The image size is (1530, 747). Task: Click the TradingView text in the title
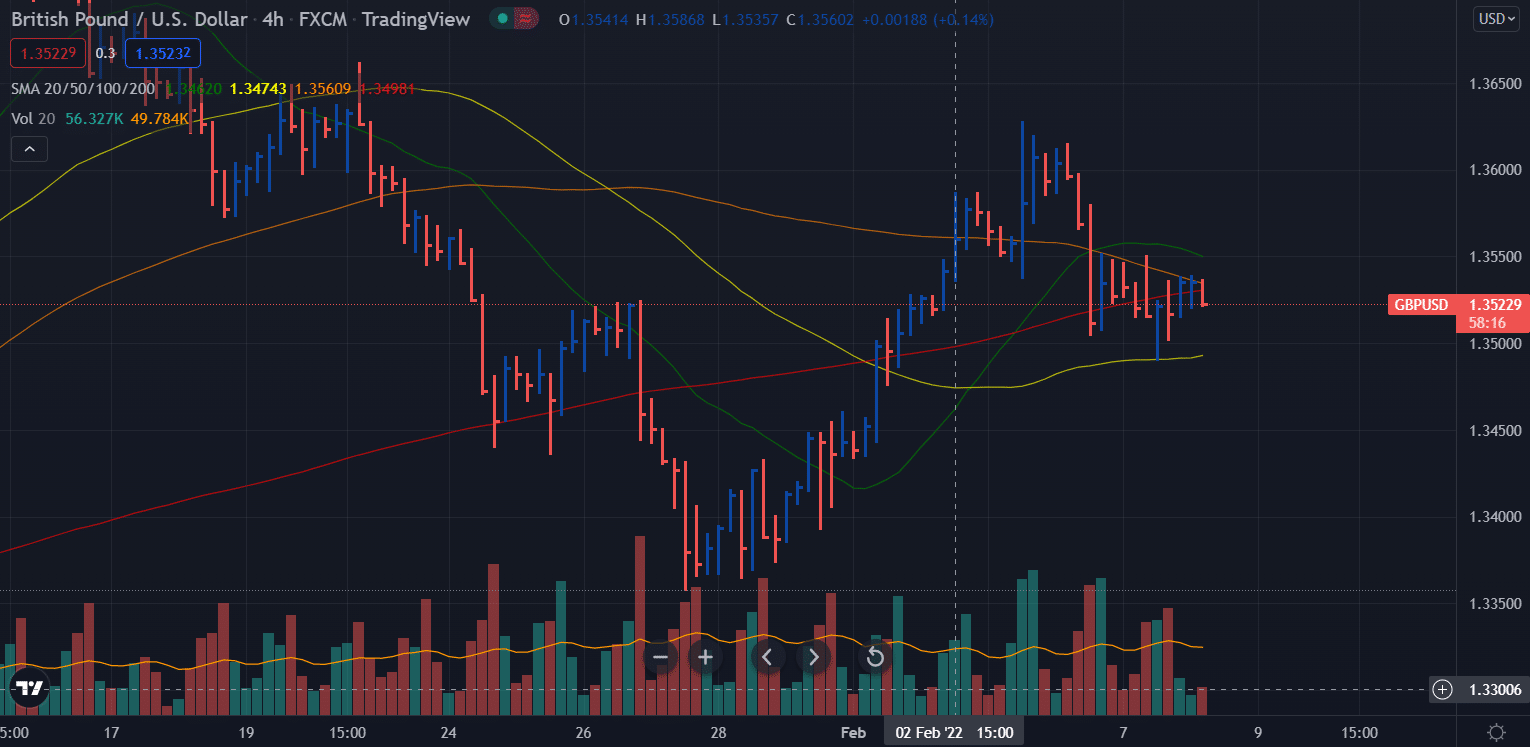click(416, 19)
